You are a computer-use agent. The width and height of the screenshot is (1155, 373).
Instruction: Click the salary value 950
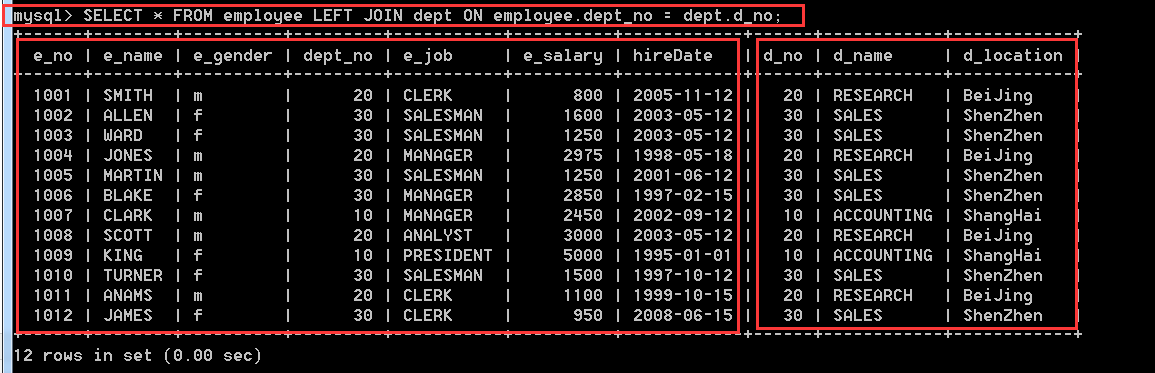tap(588, 315)
